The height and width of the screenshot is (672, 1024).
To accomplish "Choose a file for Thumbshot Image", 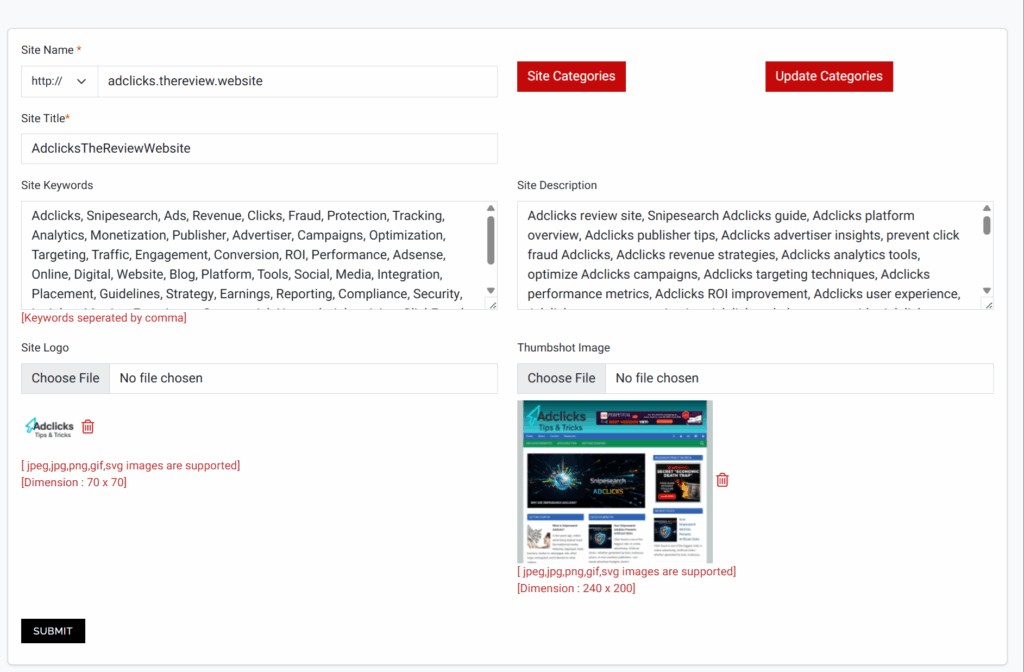I will [561, 378].
